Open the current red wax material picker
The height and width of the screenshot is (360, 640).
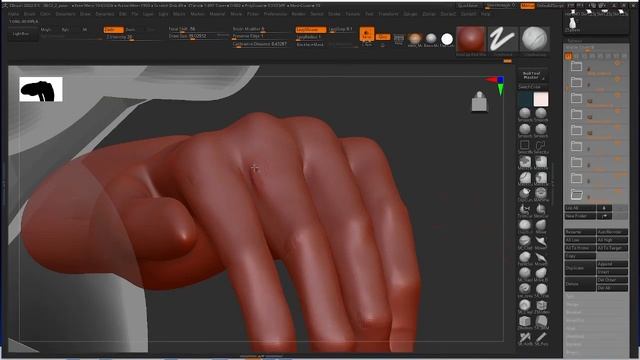(471, 39)
